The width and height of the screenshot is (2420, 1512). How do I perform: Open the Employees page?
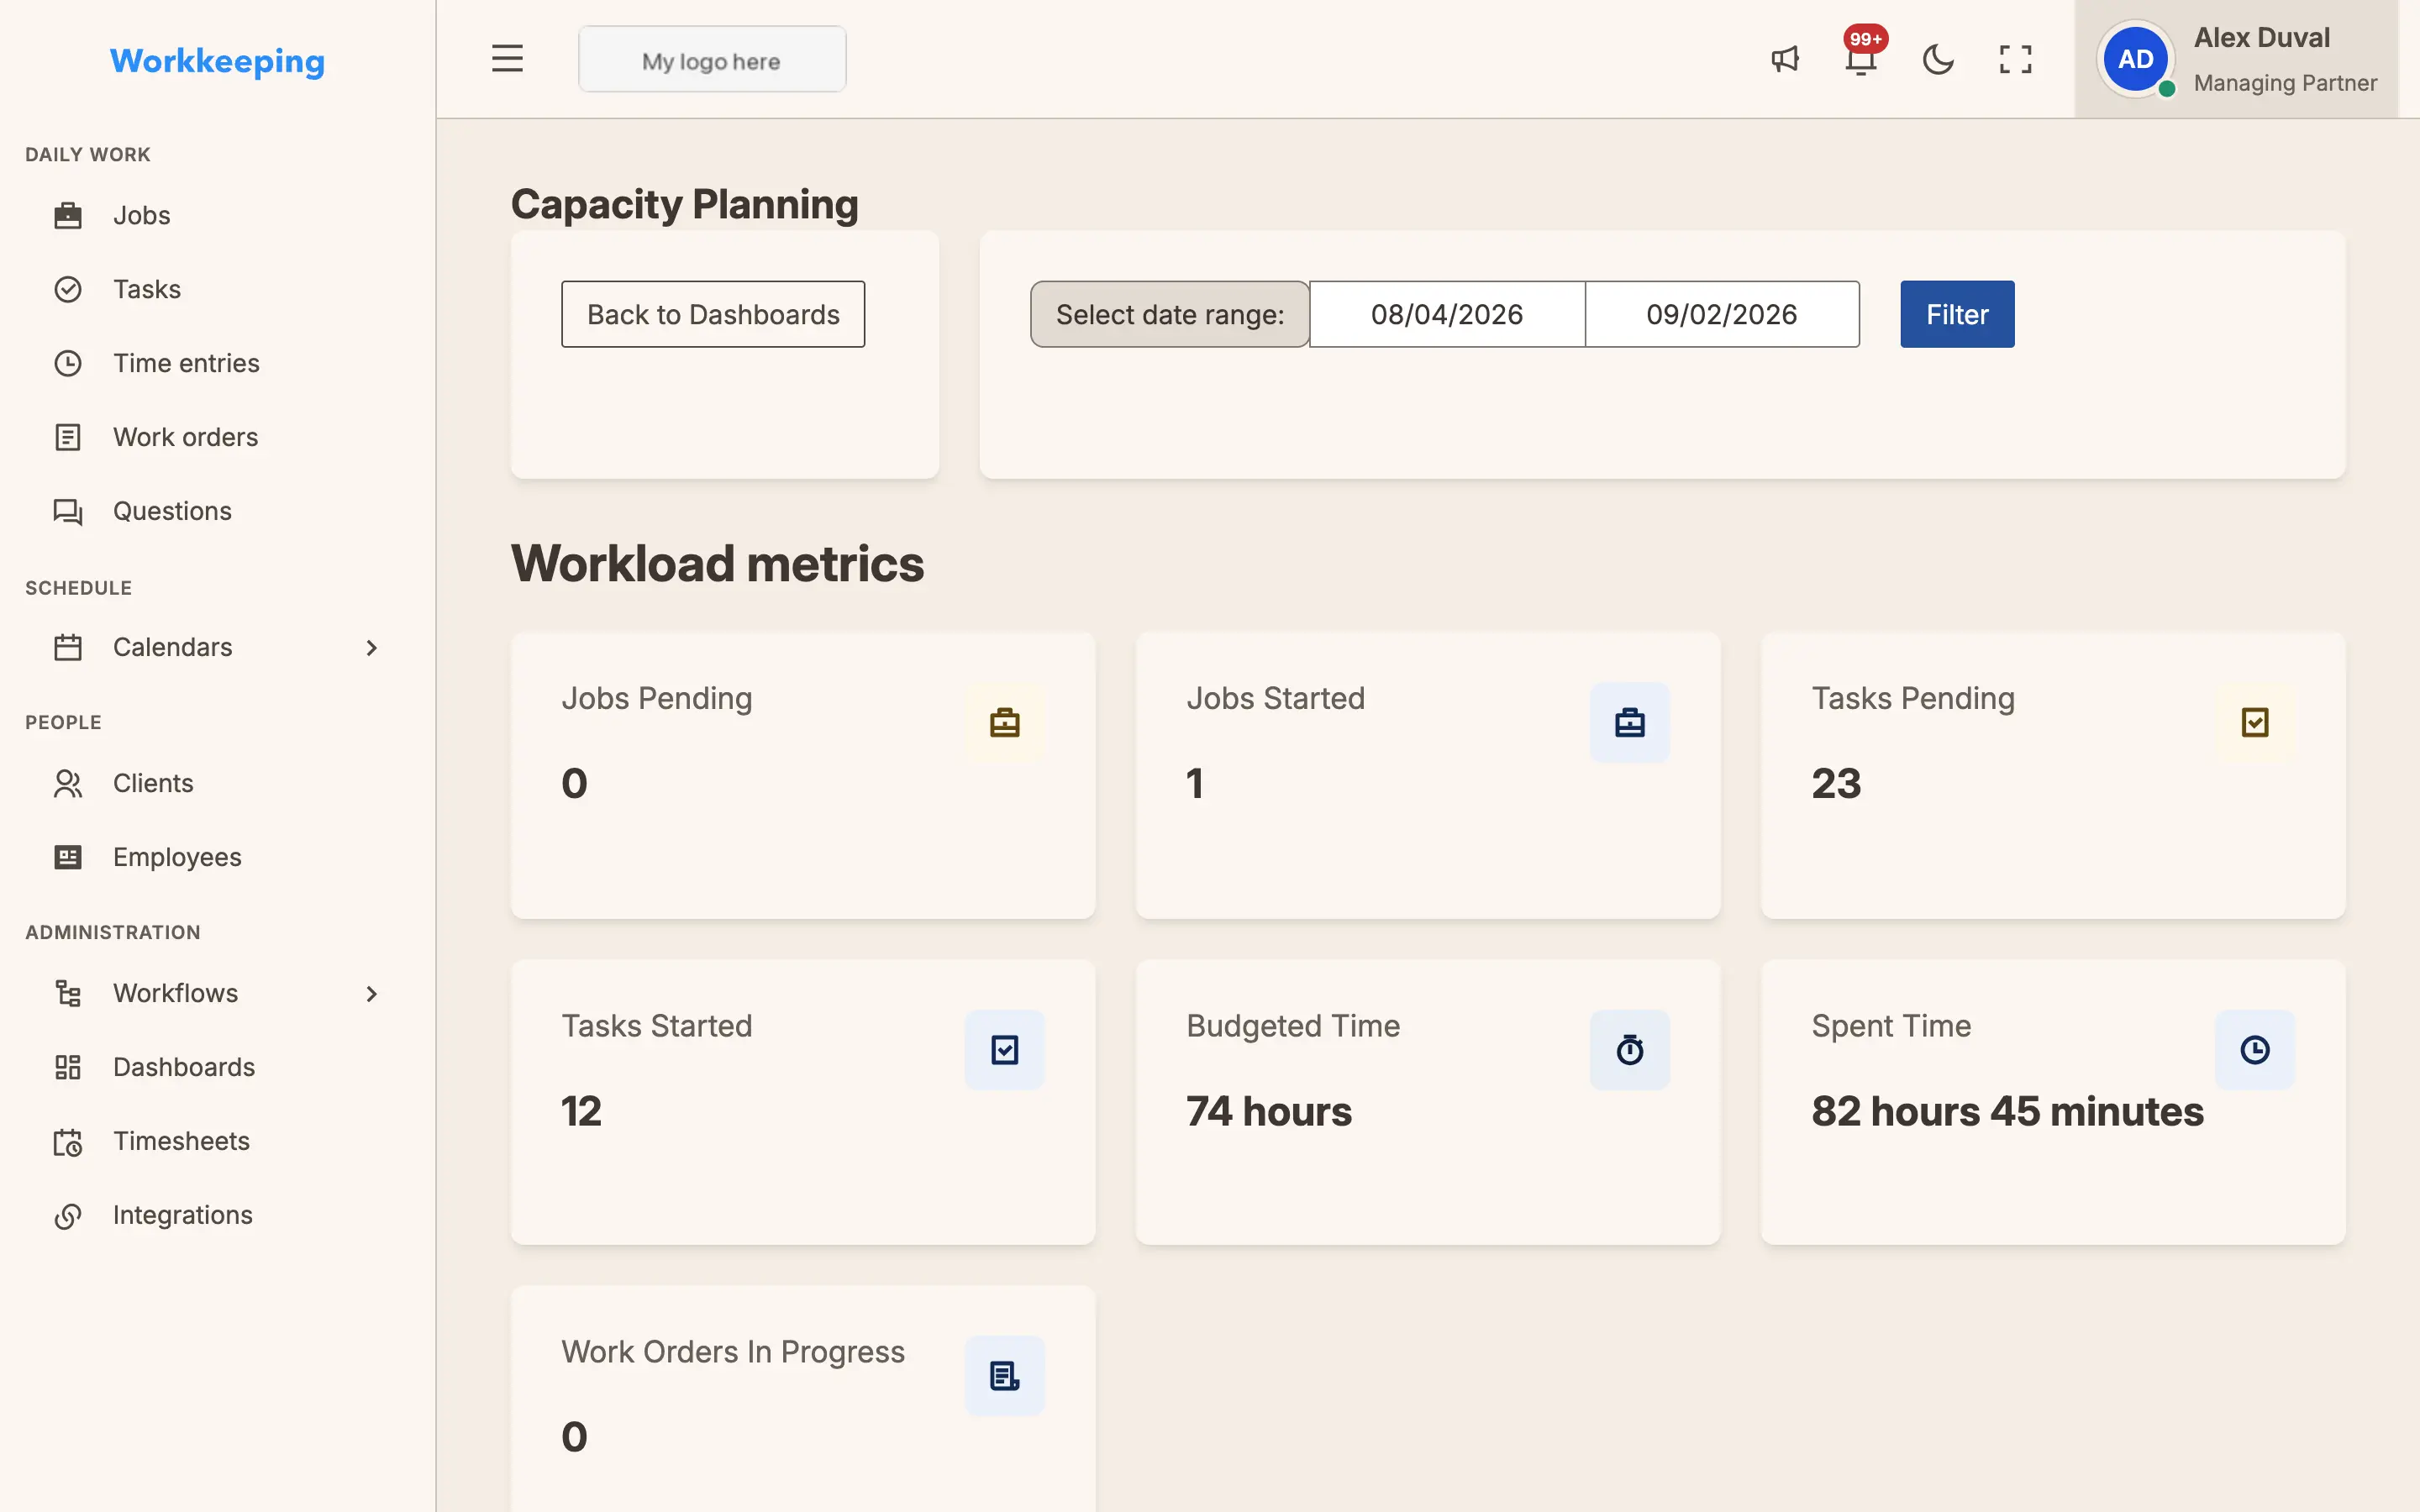pos(218,857)
